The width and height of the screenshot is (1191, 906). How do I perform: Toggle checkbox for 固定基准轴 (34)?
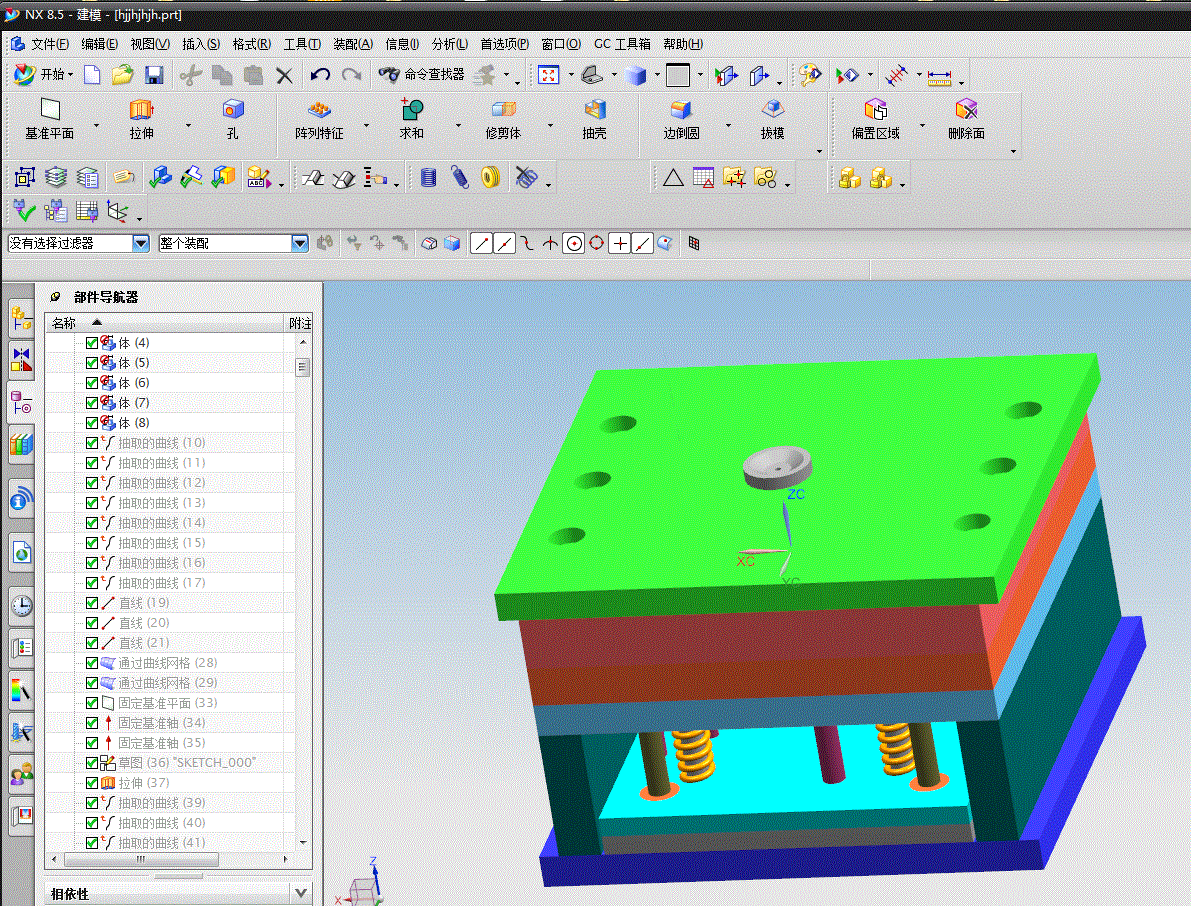[92, 723]
